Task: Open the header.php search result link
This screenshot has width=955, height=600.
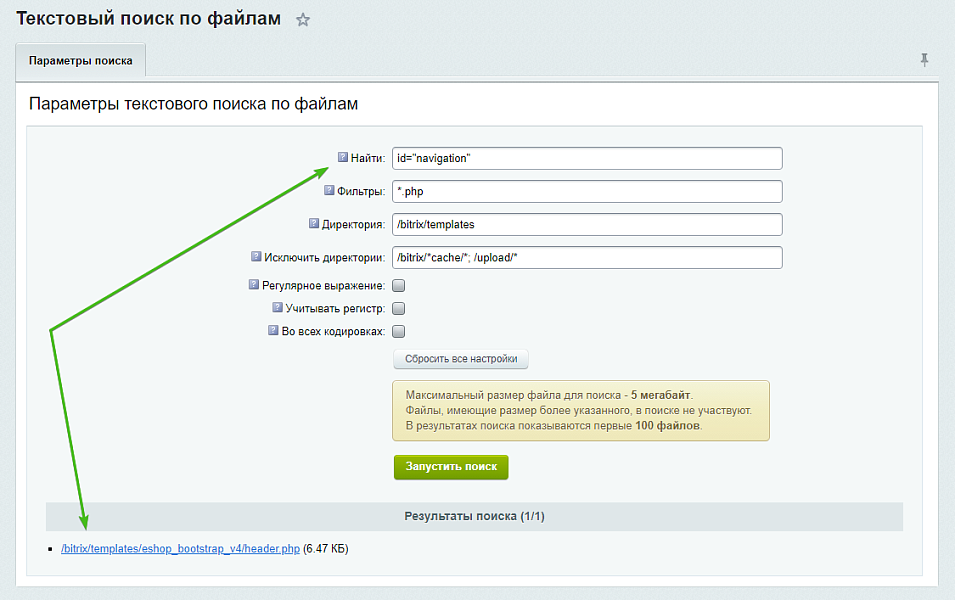Action: point(180,549)
